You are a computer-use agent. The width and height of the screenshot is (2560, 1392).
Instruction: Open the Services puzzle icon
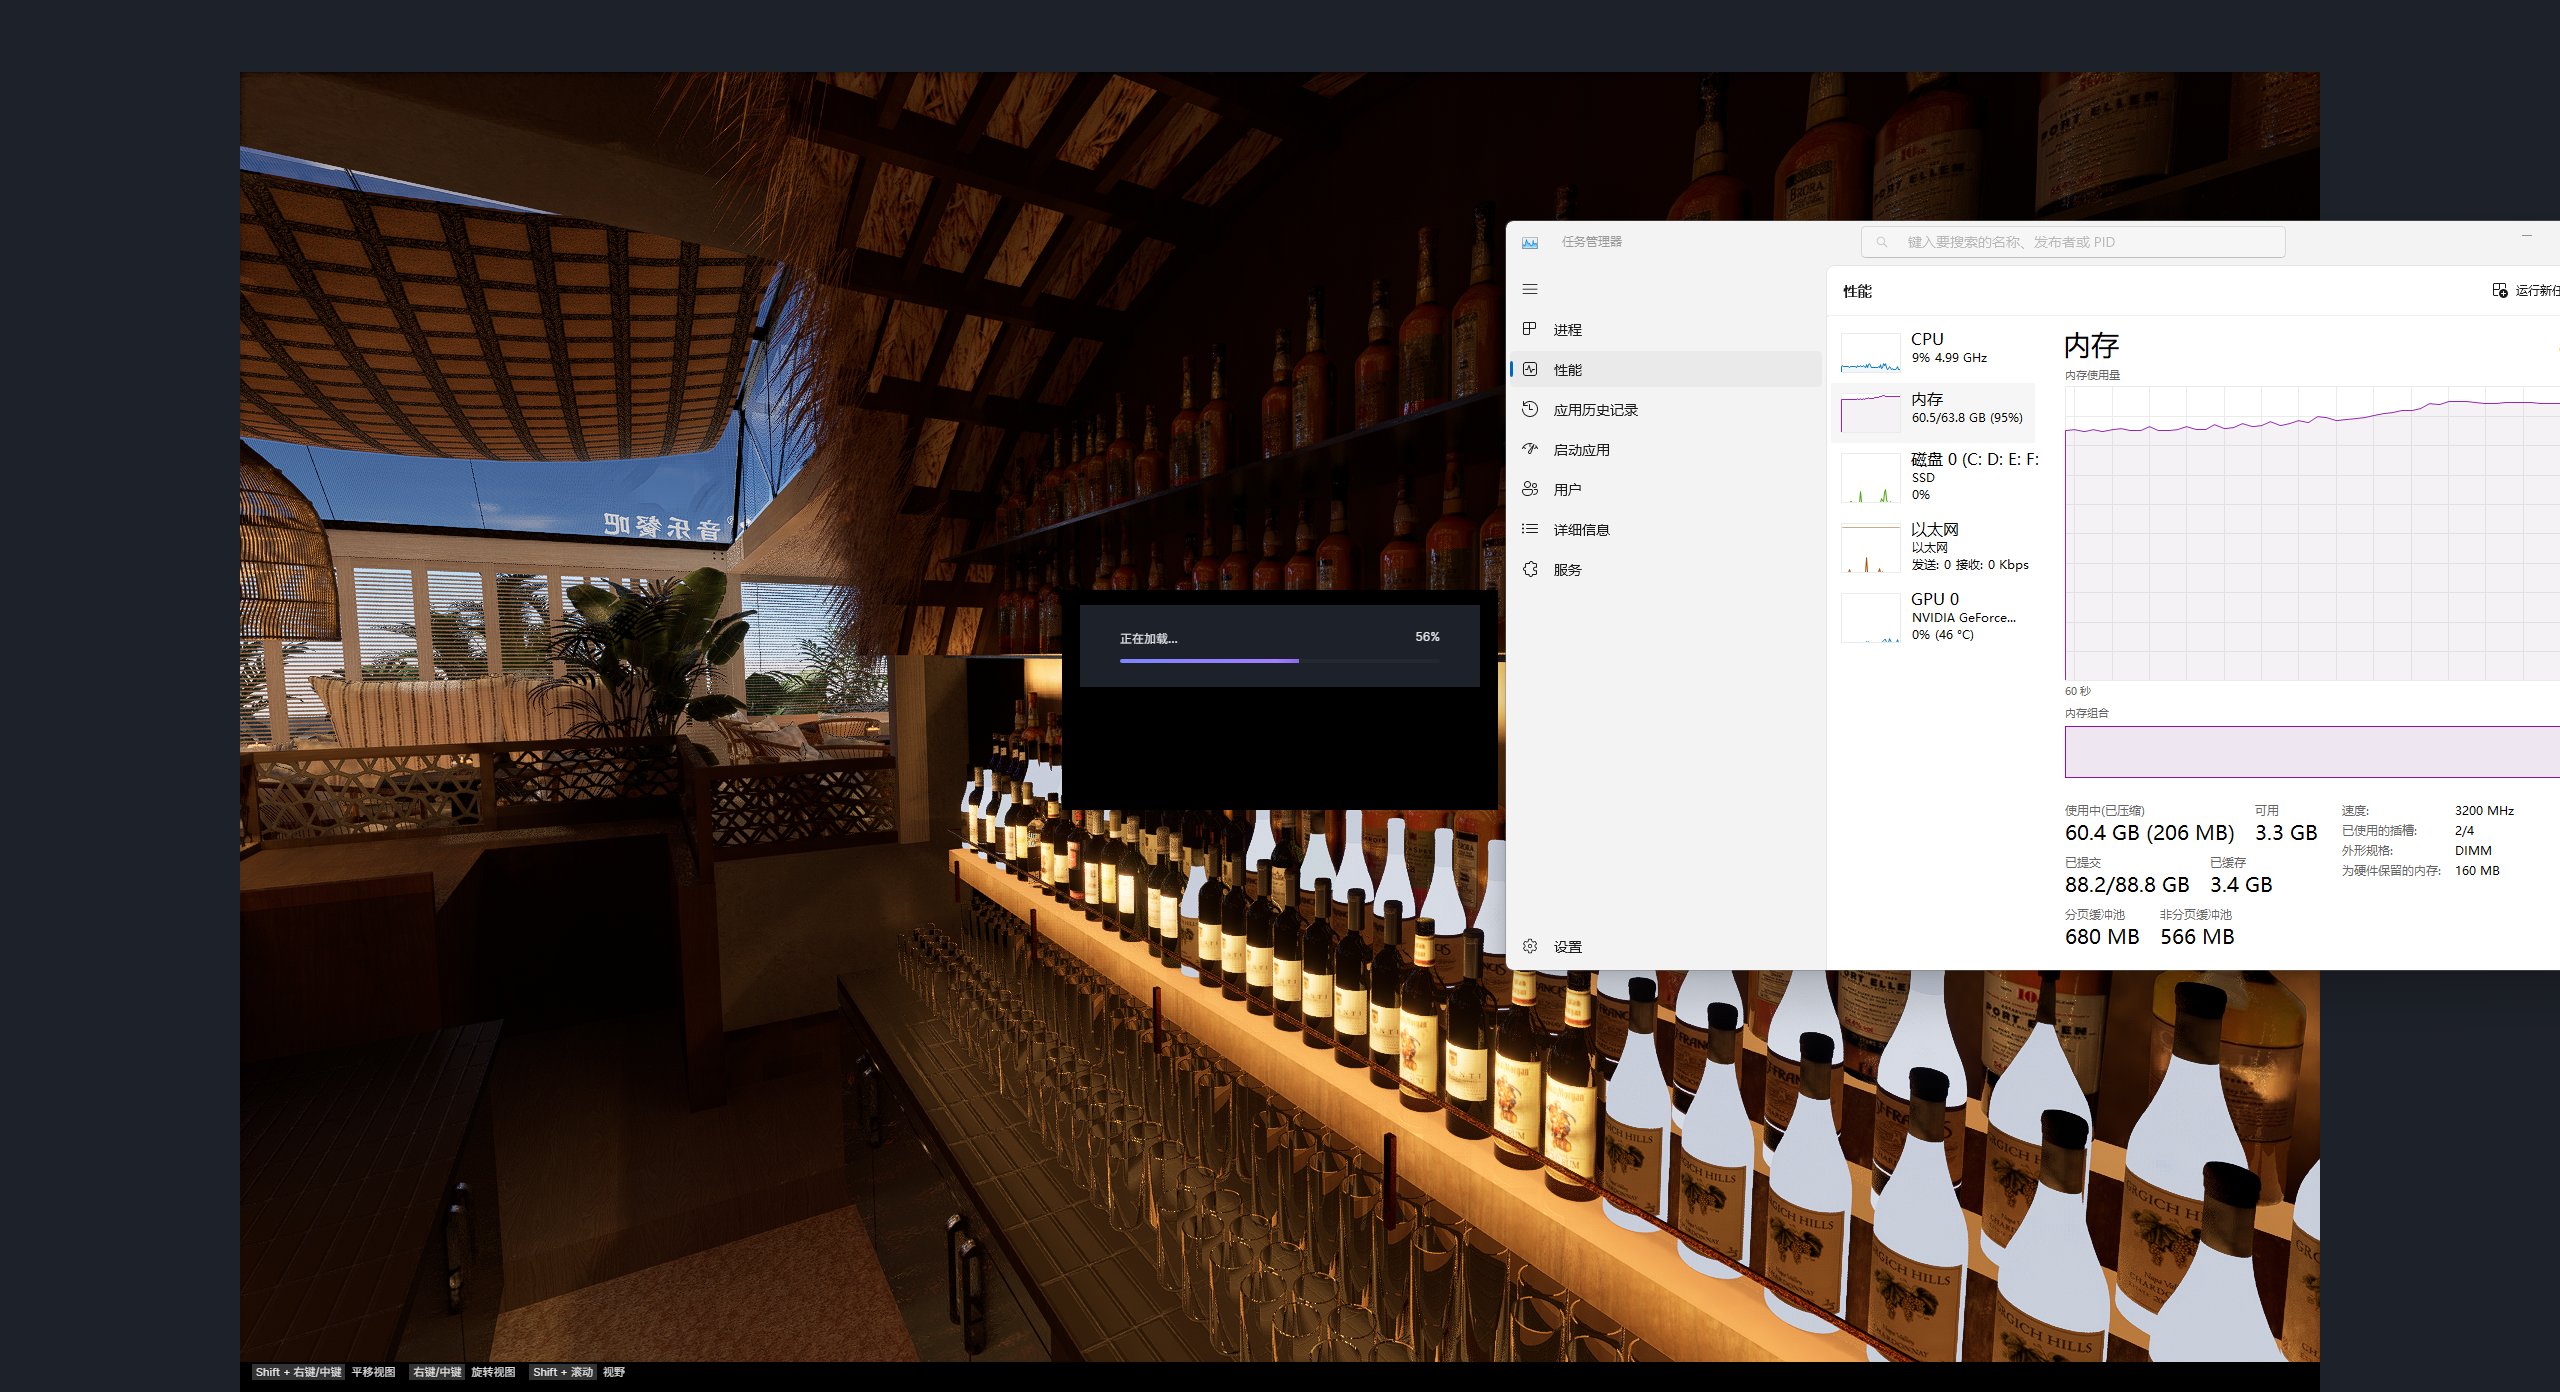pyautogui.click(x=1530, y=569)
